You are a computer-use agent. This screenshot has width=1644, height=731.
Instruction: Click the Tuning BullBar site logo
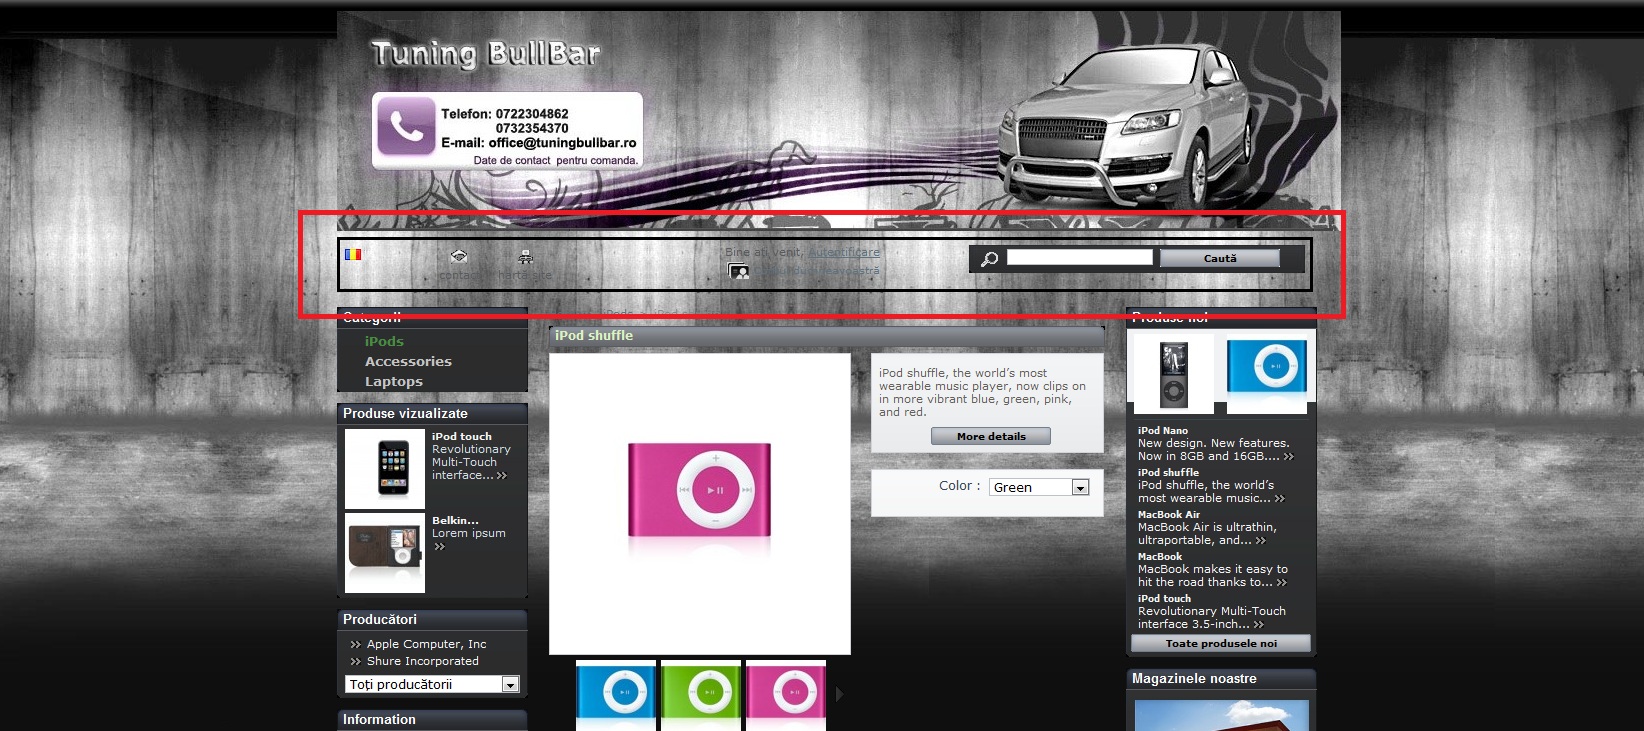point(485,53)
